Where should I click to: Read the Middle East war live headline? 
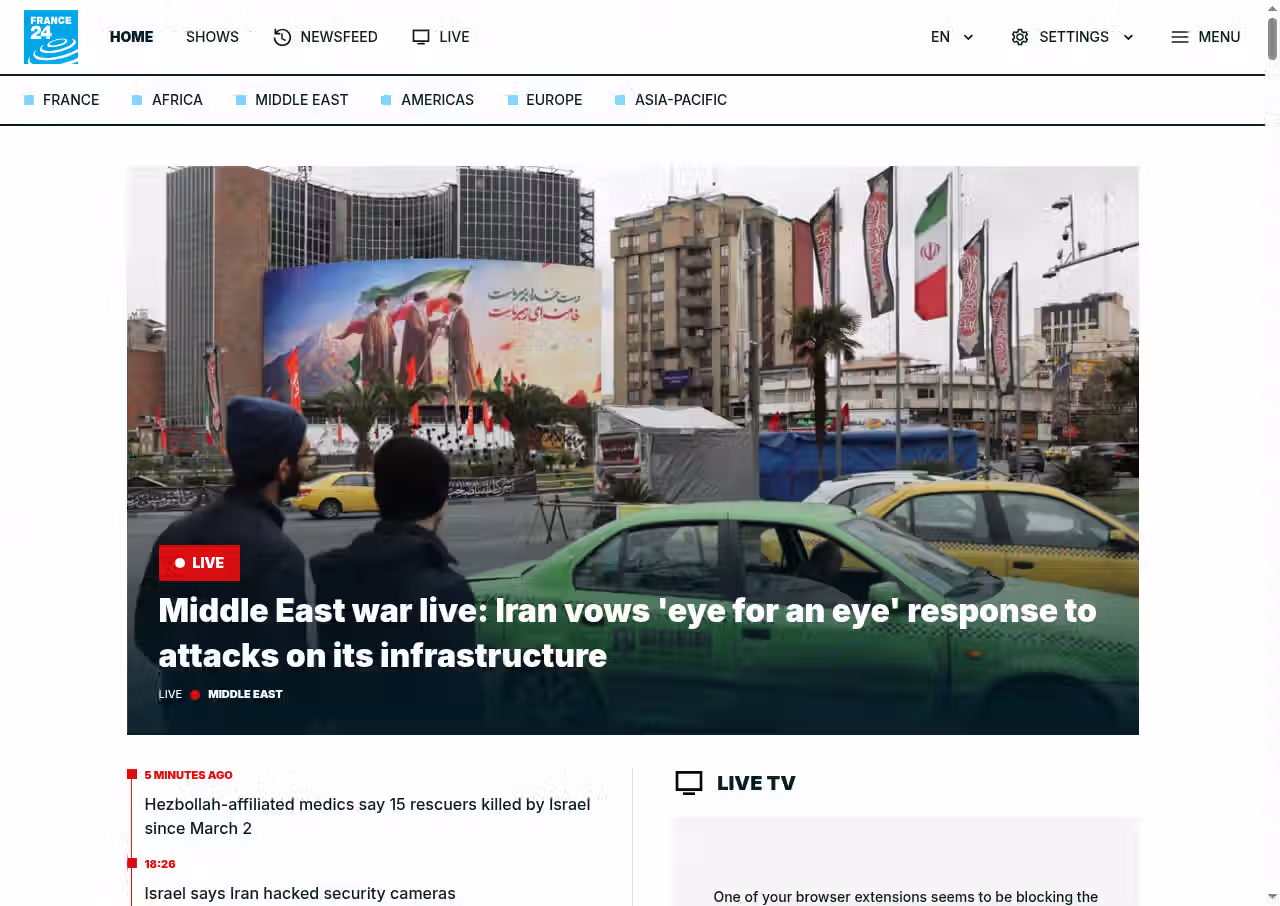[x=627, y=632]
